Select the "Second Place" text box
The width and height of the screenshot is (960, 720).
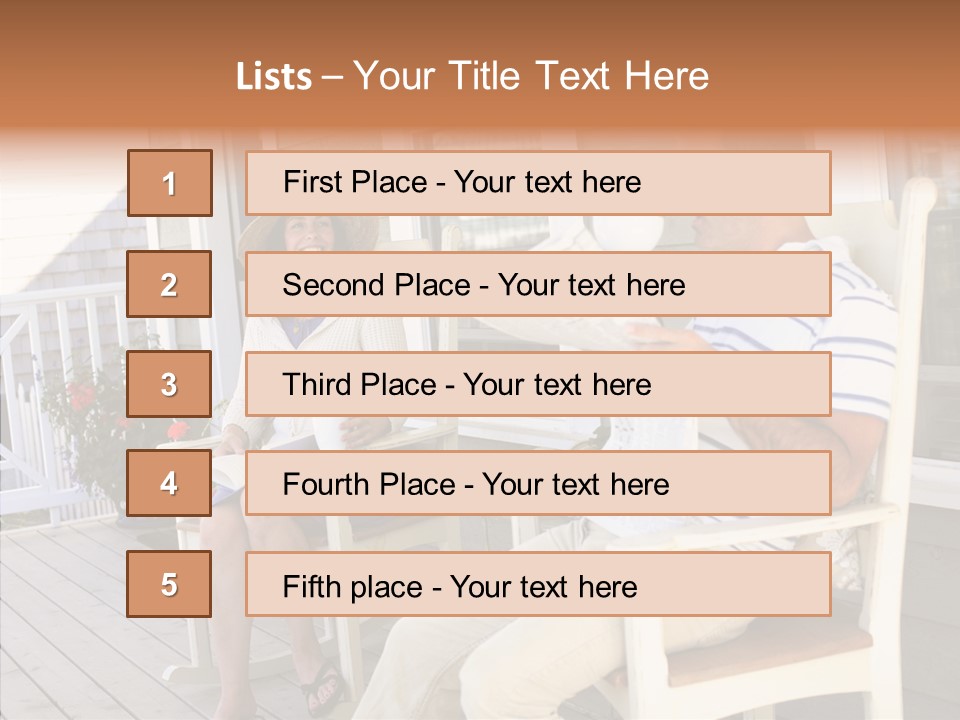538,284
